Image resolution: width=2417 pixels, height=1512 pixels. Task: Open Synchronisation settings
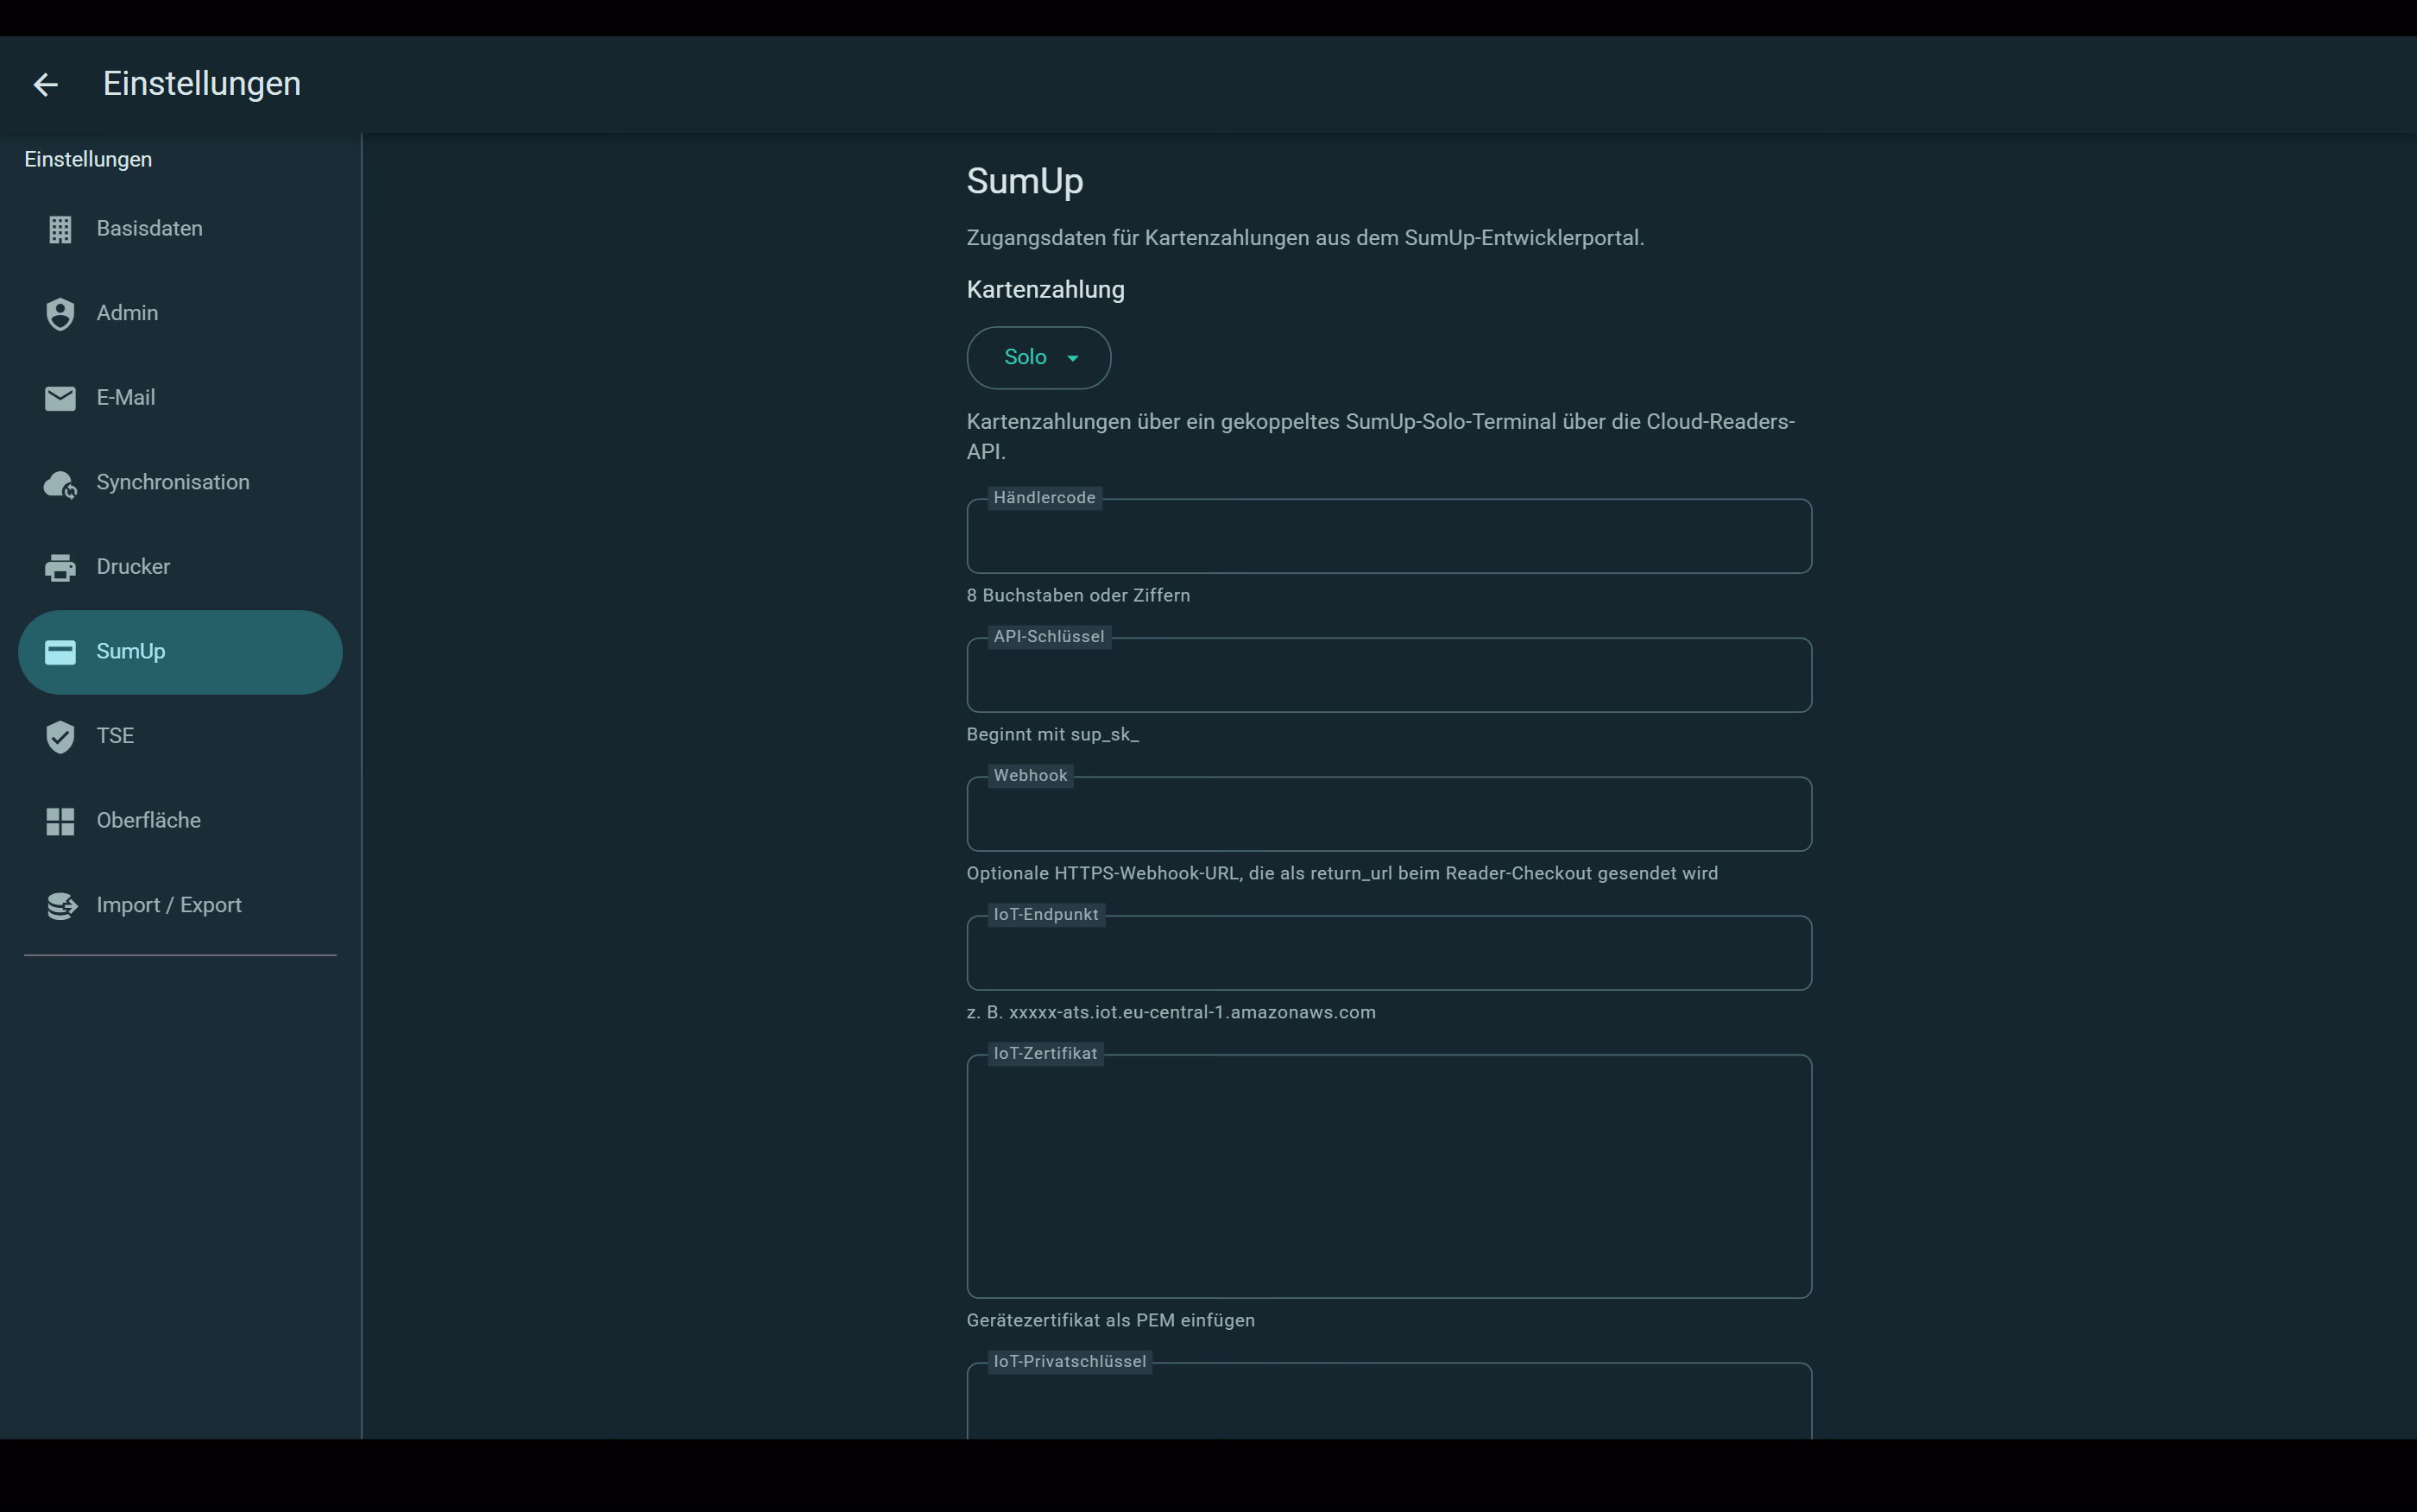pyautogui.click(x=180, y=483)
